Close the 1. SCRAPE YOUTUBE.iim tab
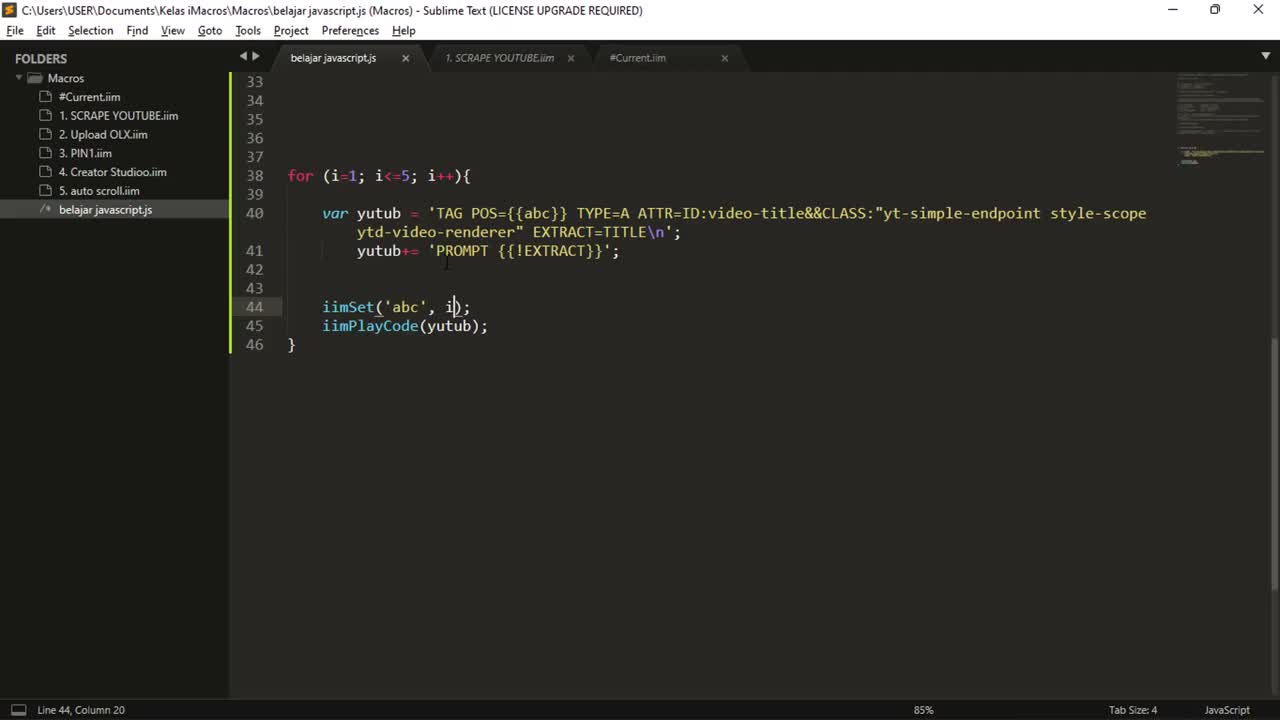 click(x=571, y=58)
